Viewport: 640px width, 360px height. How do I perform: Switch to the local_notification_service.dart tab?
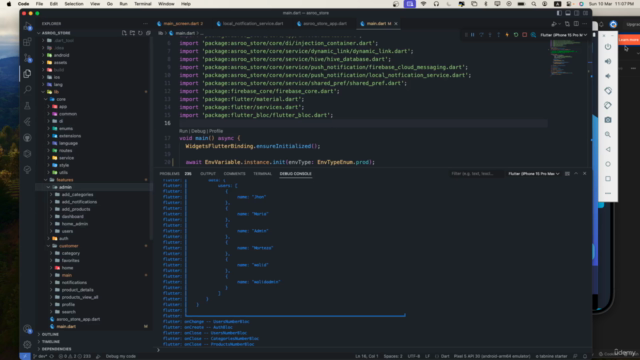click(253, 24)
